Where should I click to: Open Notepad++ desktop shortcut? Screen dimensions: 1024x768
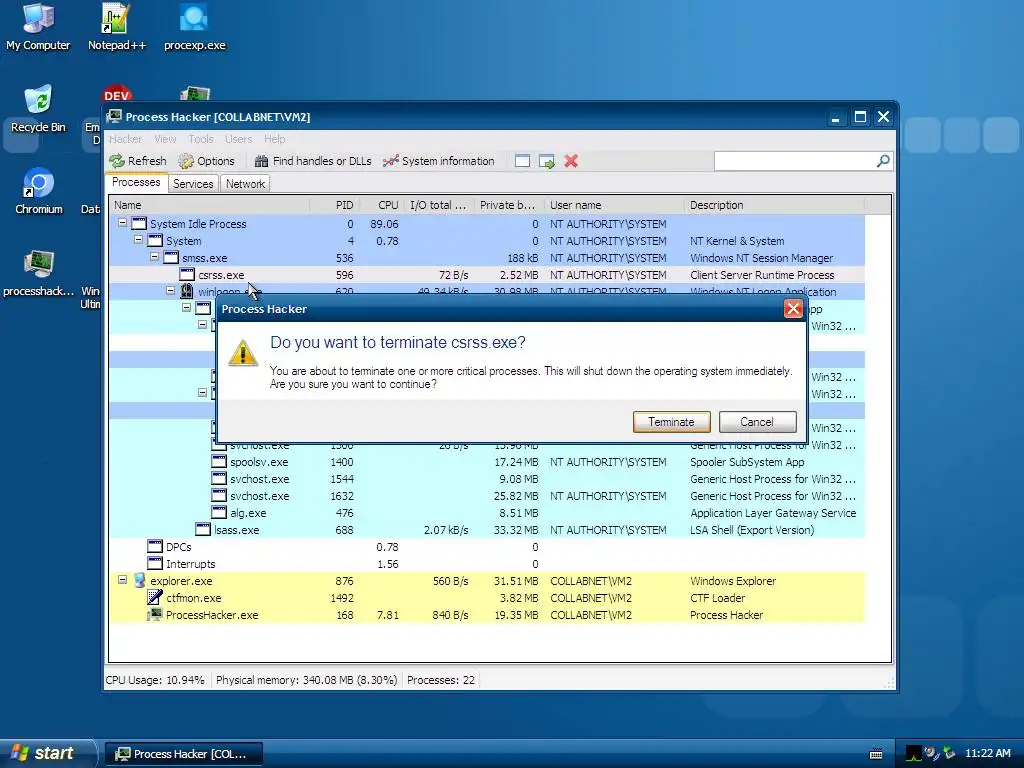(x=117, y=27)
